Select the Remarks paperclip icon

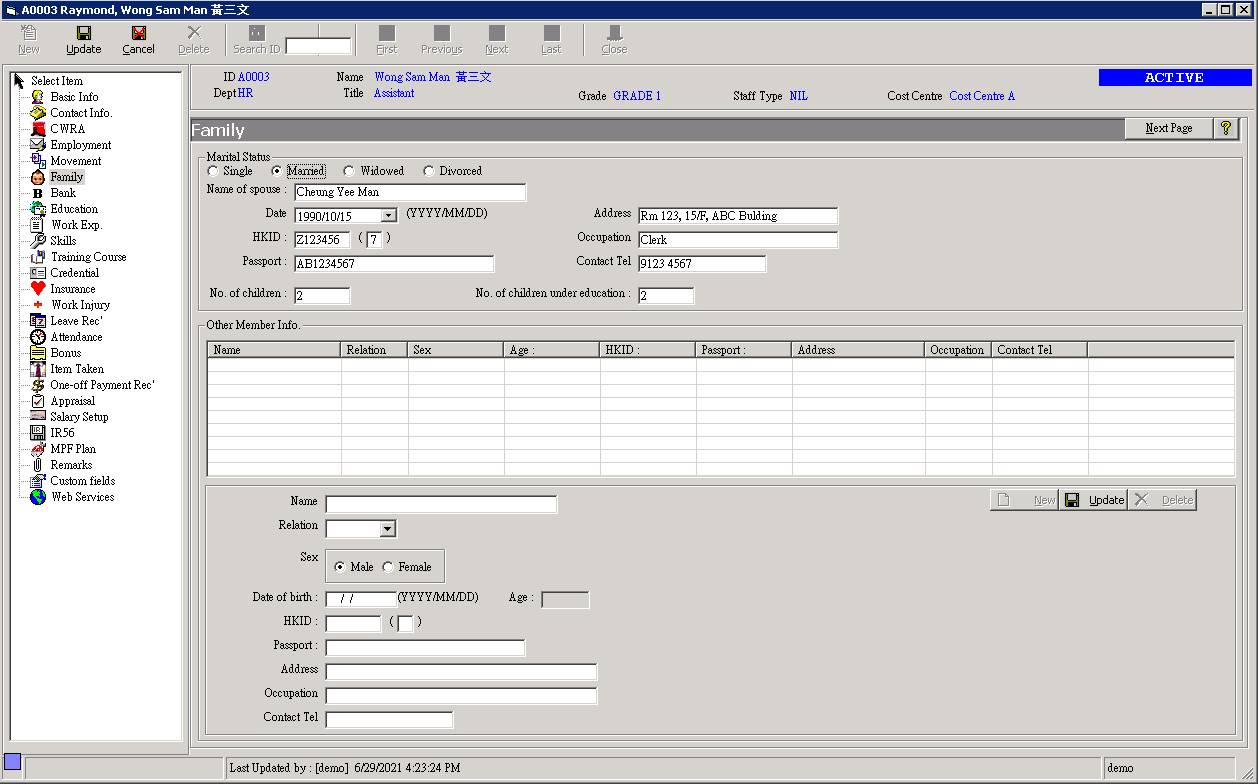click(38, 465)
